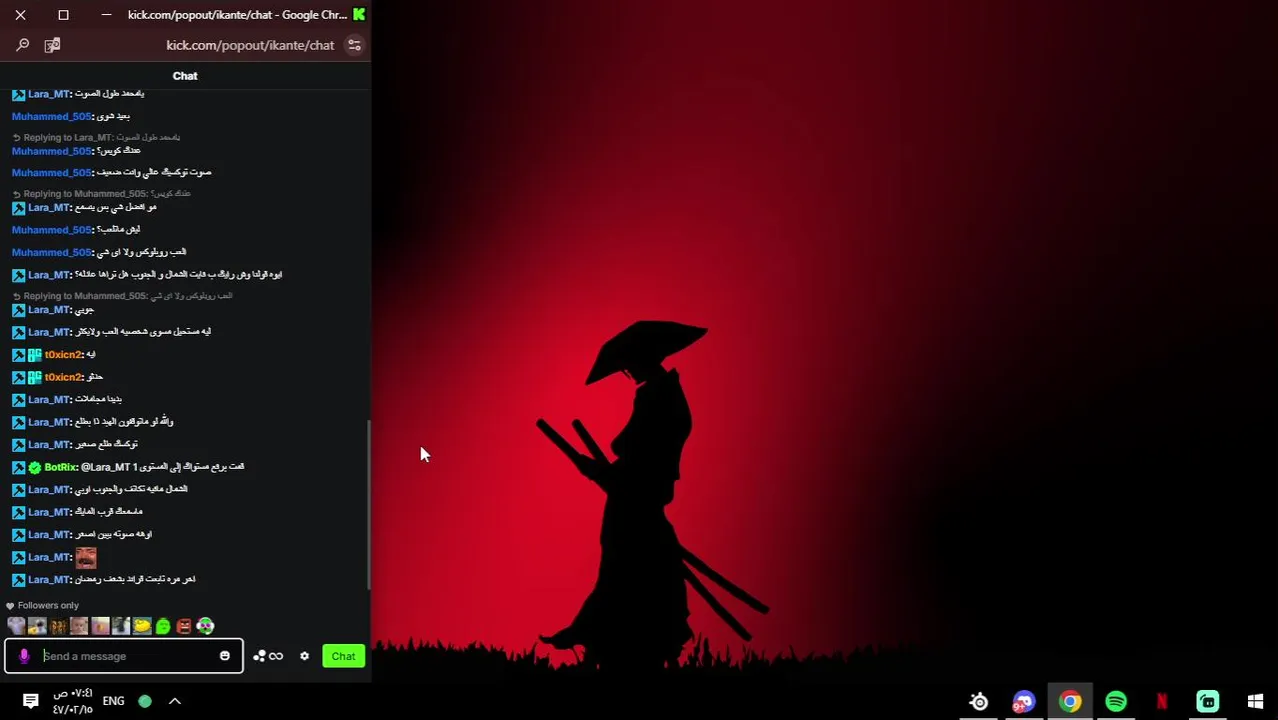
Task: Open Netflix from the taskbar
Action: pos(1162,702)
